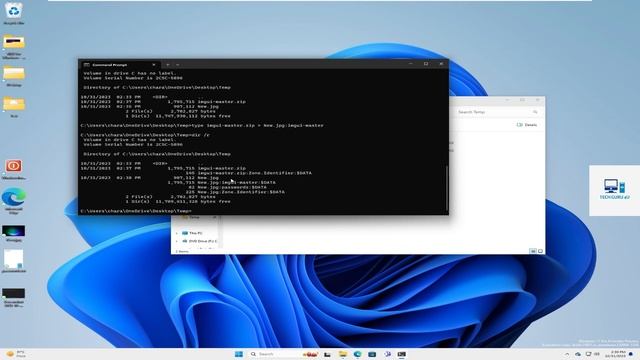Show hidden system tray icons
This screenshot has height=360, width=640.
point(567,354)
